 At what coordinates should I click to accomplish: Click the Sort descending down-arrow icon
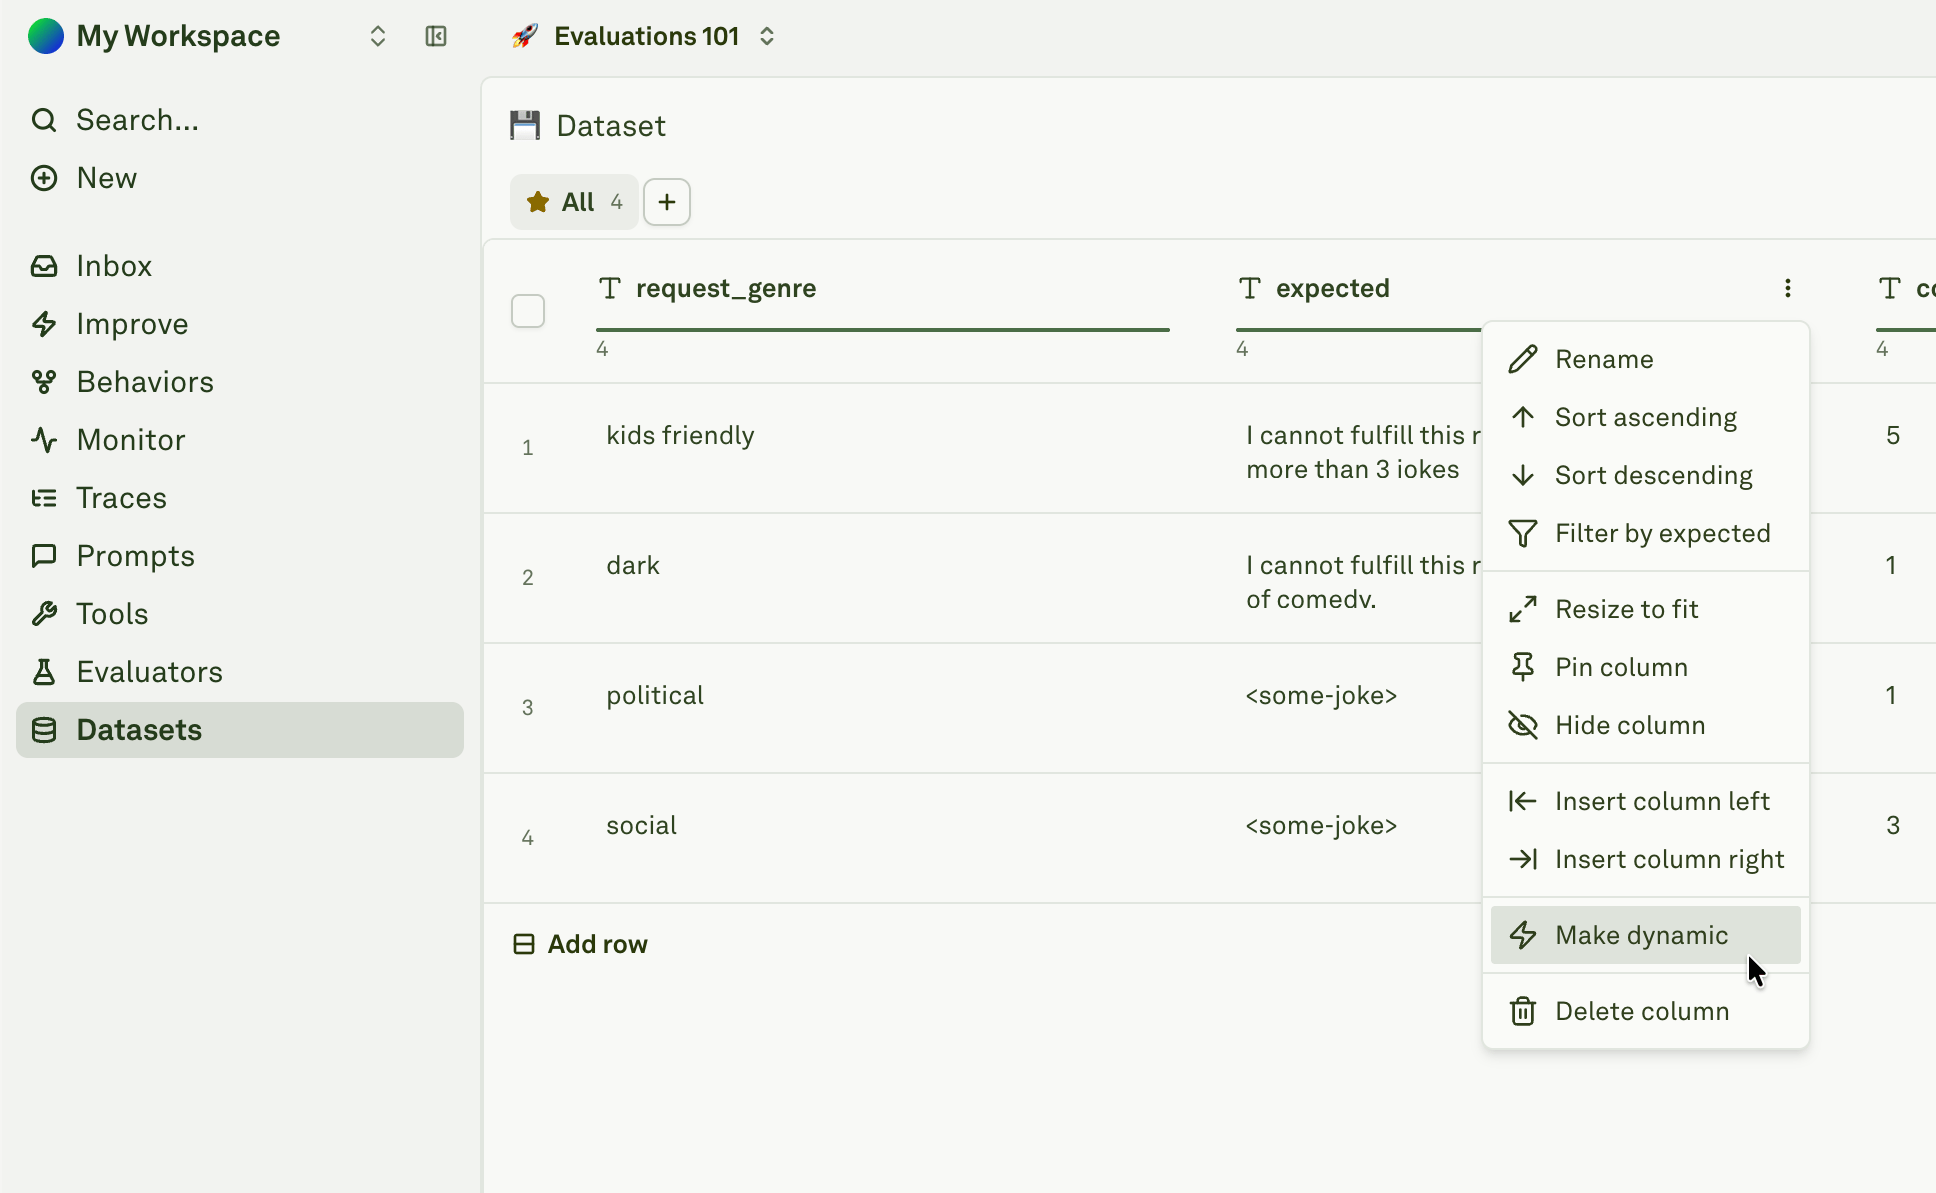[x=1523, y=475]
